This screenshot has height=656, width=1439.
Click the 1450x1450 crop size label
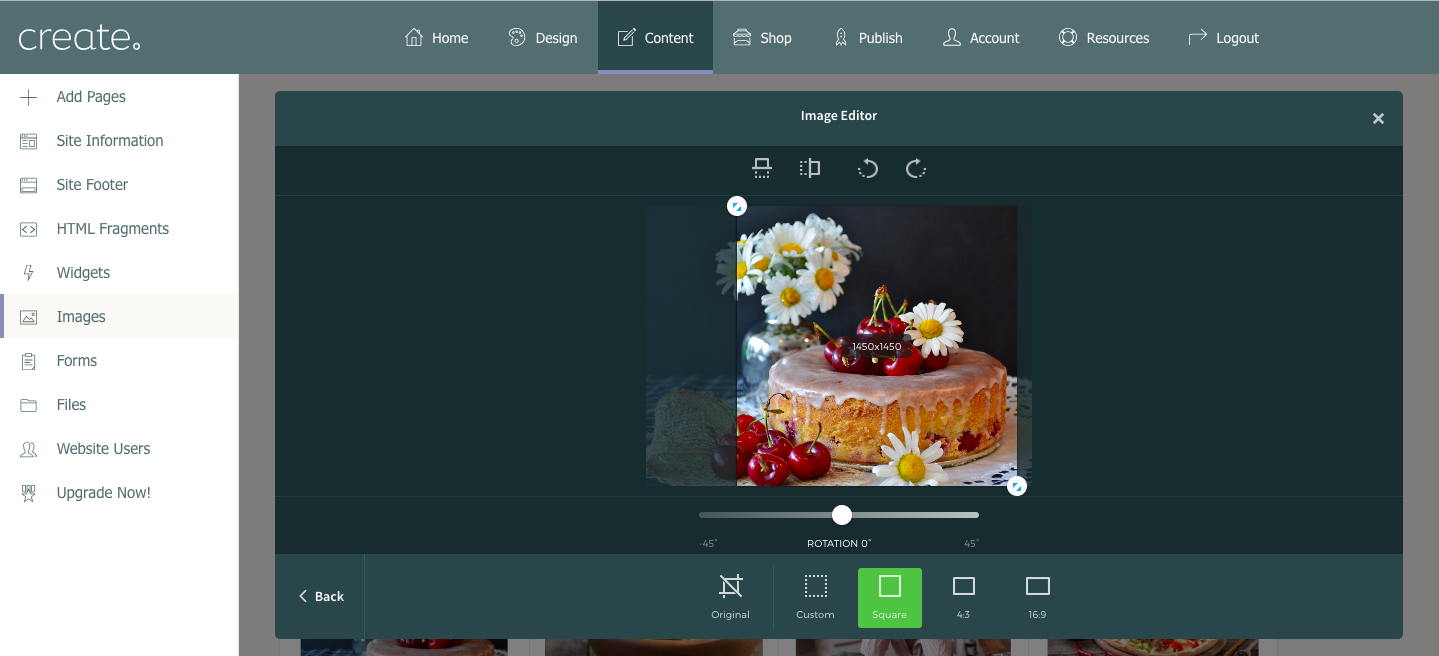(877, 347)
